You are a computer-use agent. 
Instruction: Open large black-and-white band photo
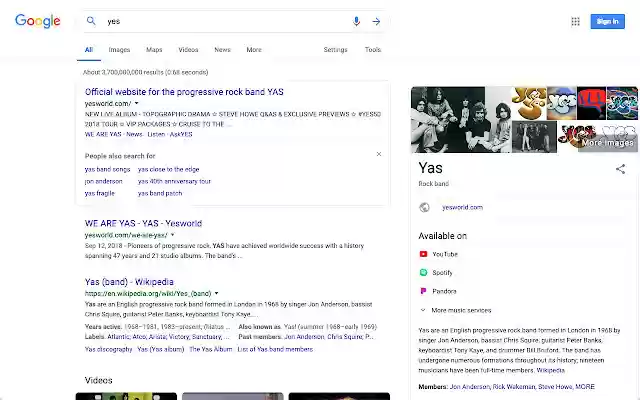(461, 120)
